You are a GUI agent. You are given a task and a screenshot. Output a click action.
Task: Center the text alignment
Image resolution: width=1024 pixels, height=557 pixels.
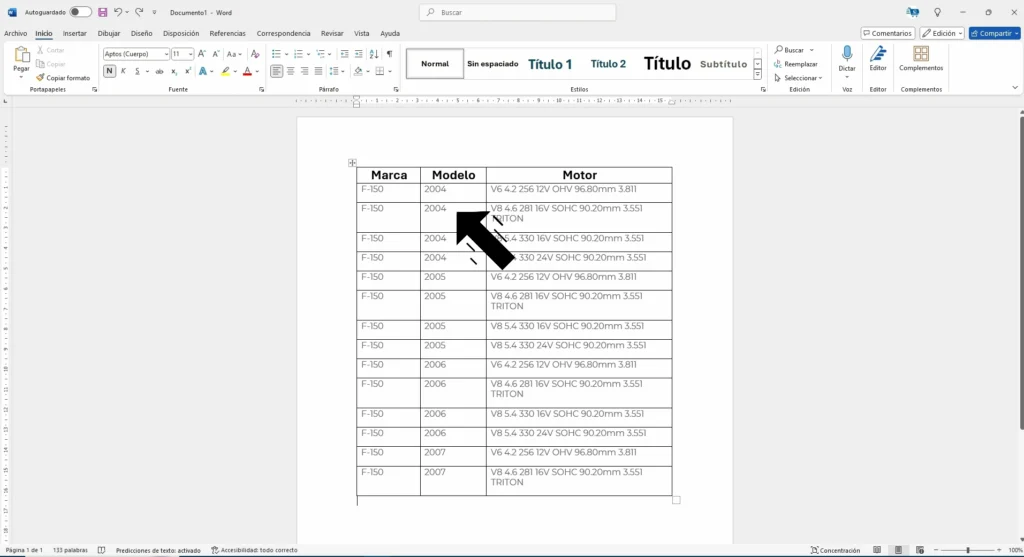(291, 71)
